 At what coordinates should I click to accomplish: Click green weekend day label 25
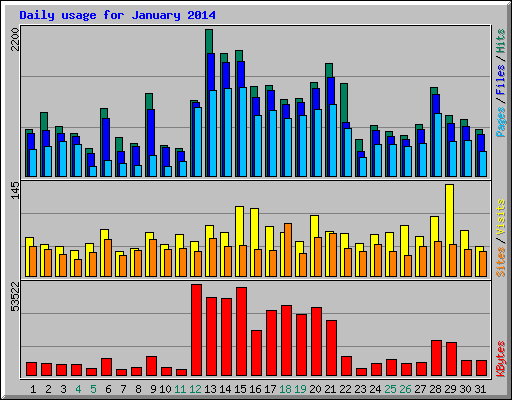point(390,389)
